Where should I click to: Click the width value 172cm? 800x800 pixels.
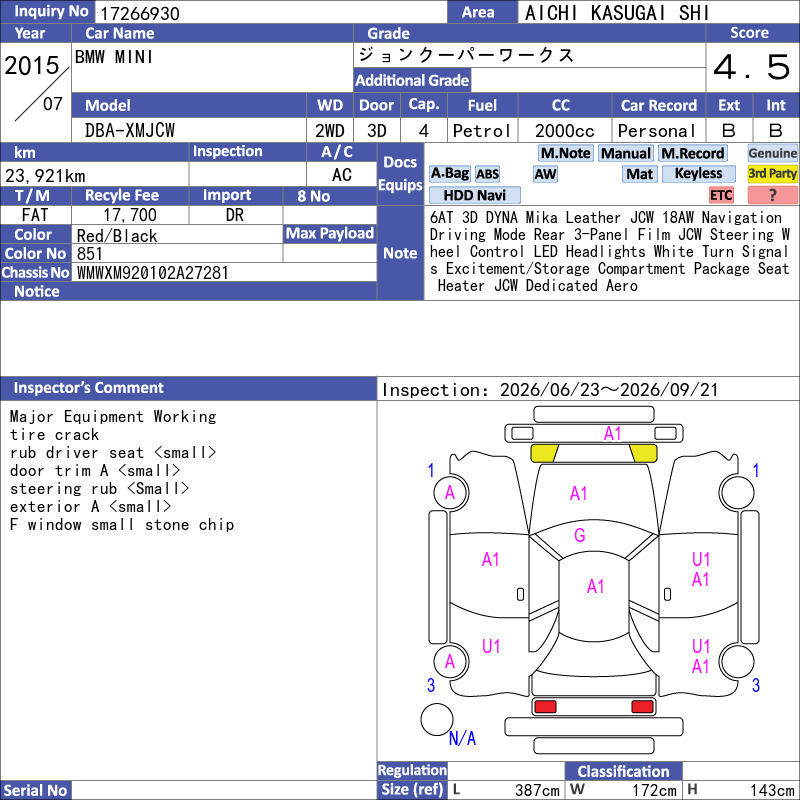(655, 790)
